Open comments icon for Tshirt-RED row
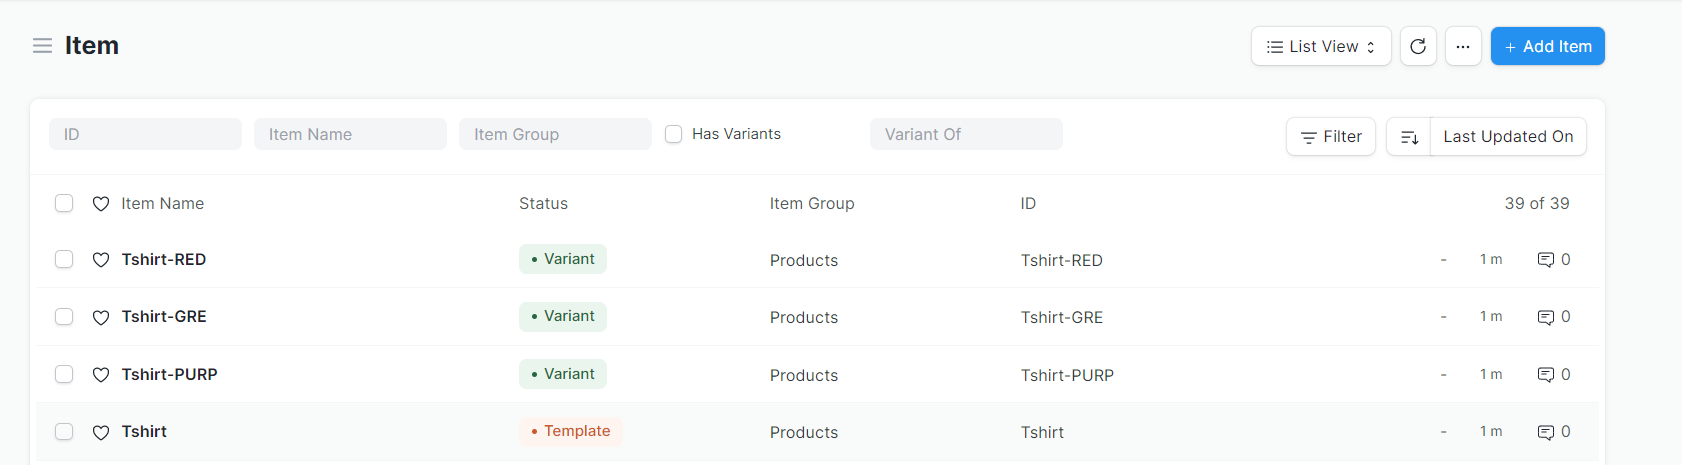The height and width of the screenshot is (465, 1682). pos(1546,260)
